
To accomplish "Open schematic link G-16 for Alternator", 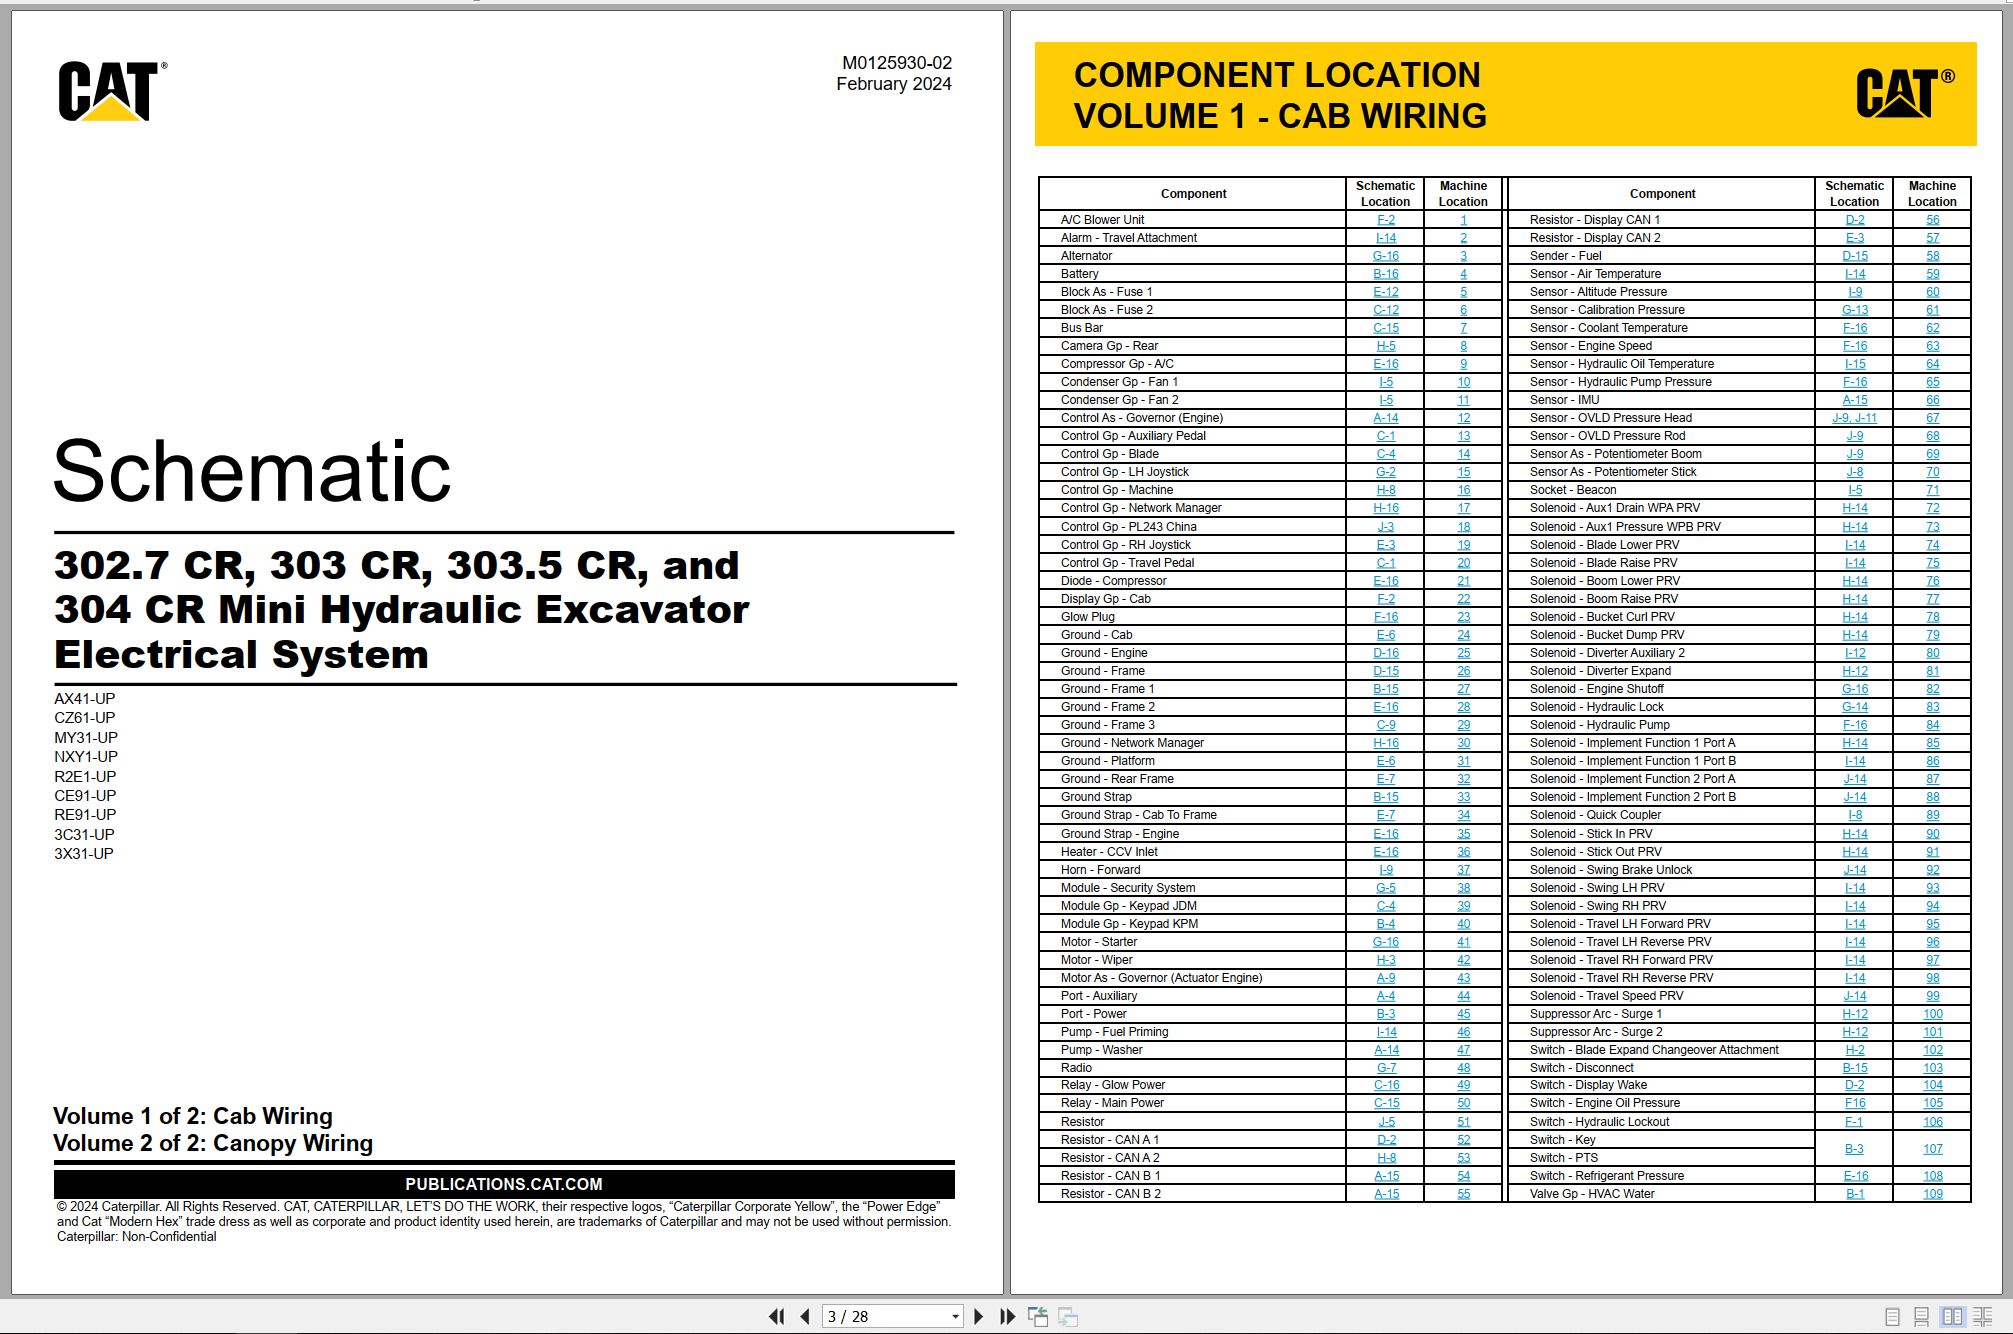I will pyautogui.click(x=1385, y=256).
